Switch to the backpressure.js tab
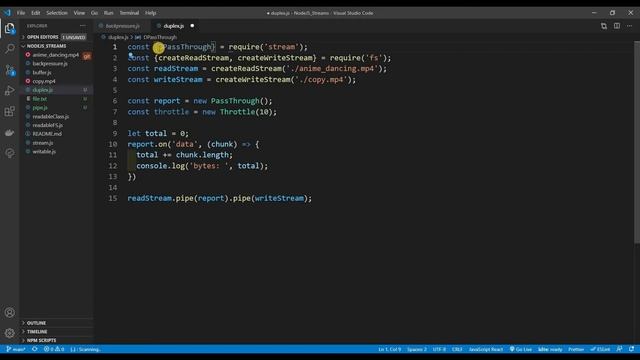640x360 pixels. [x=122, y=26]
